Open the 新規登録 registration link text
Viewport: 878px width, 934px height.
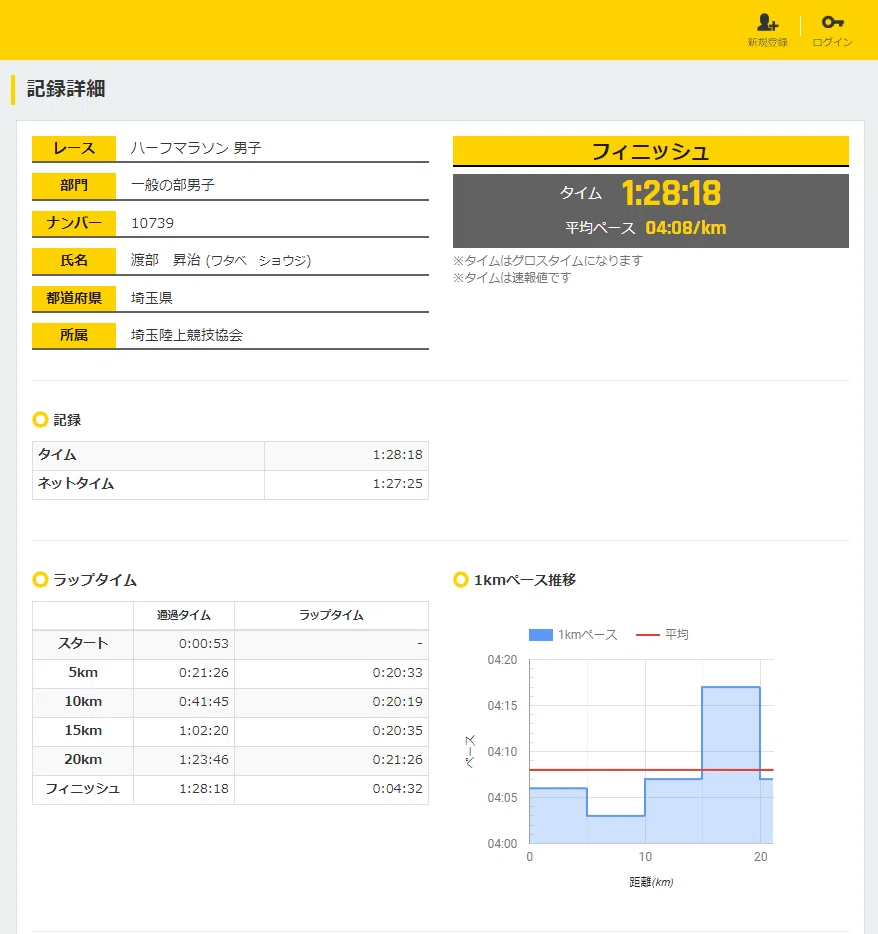[767, 42]
